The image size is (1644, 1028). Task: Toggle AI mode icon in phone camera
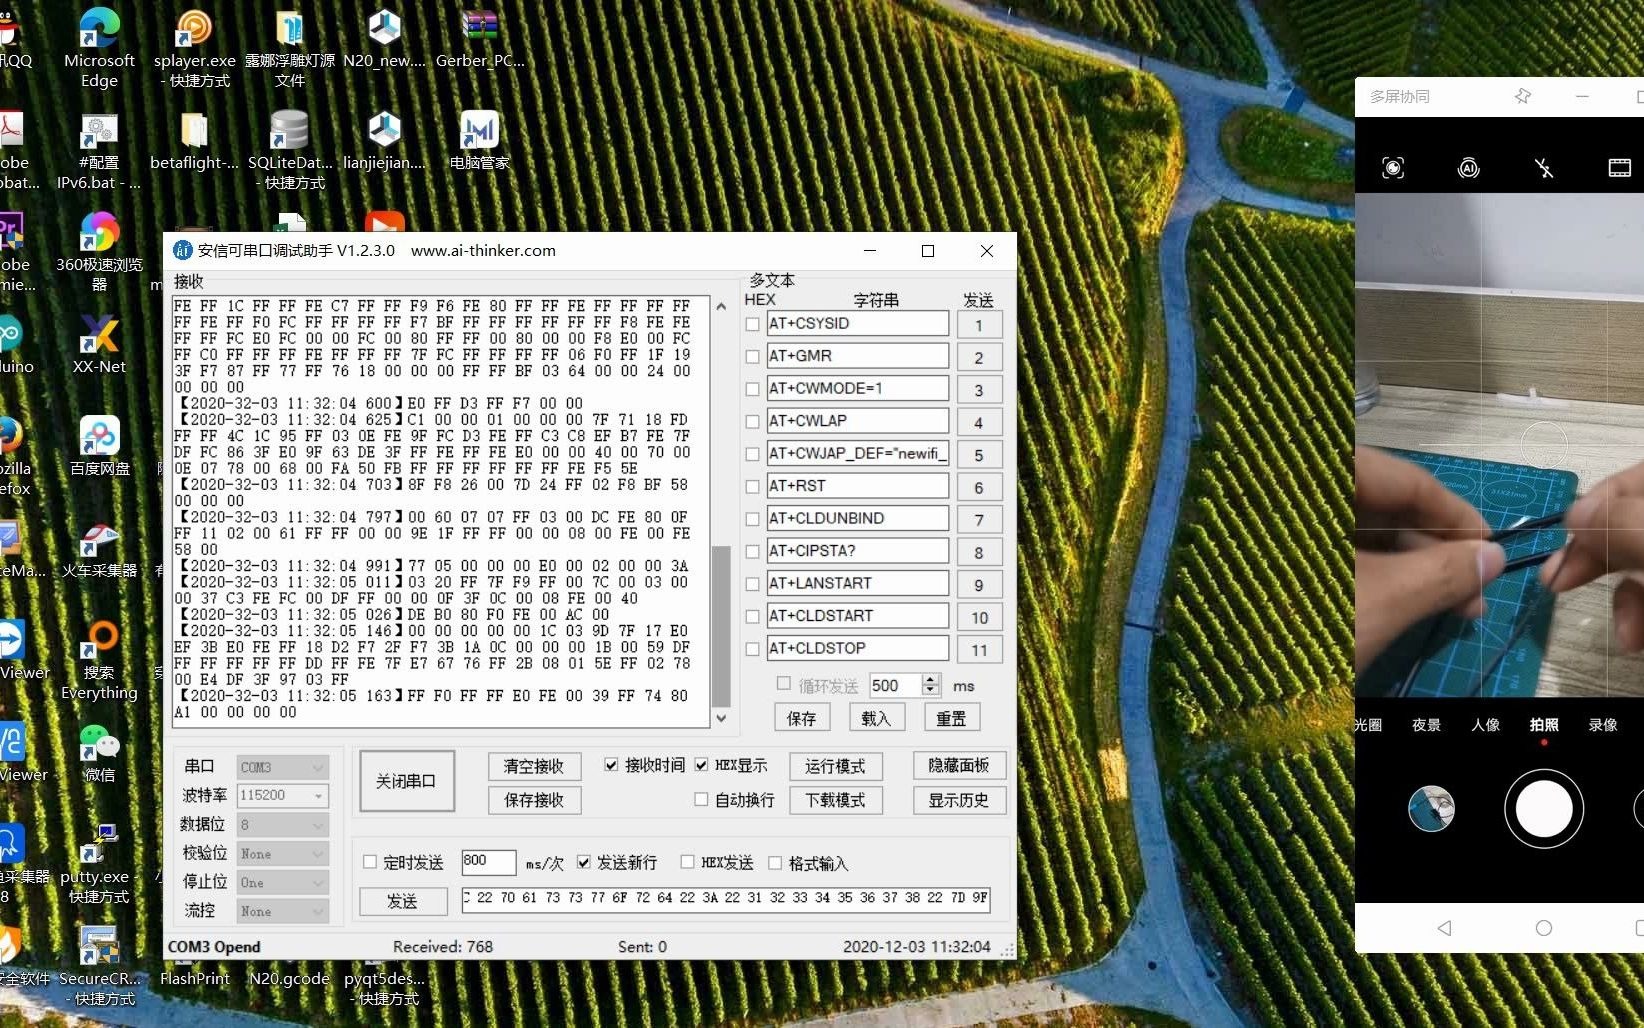1468,168
